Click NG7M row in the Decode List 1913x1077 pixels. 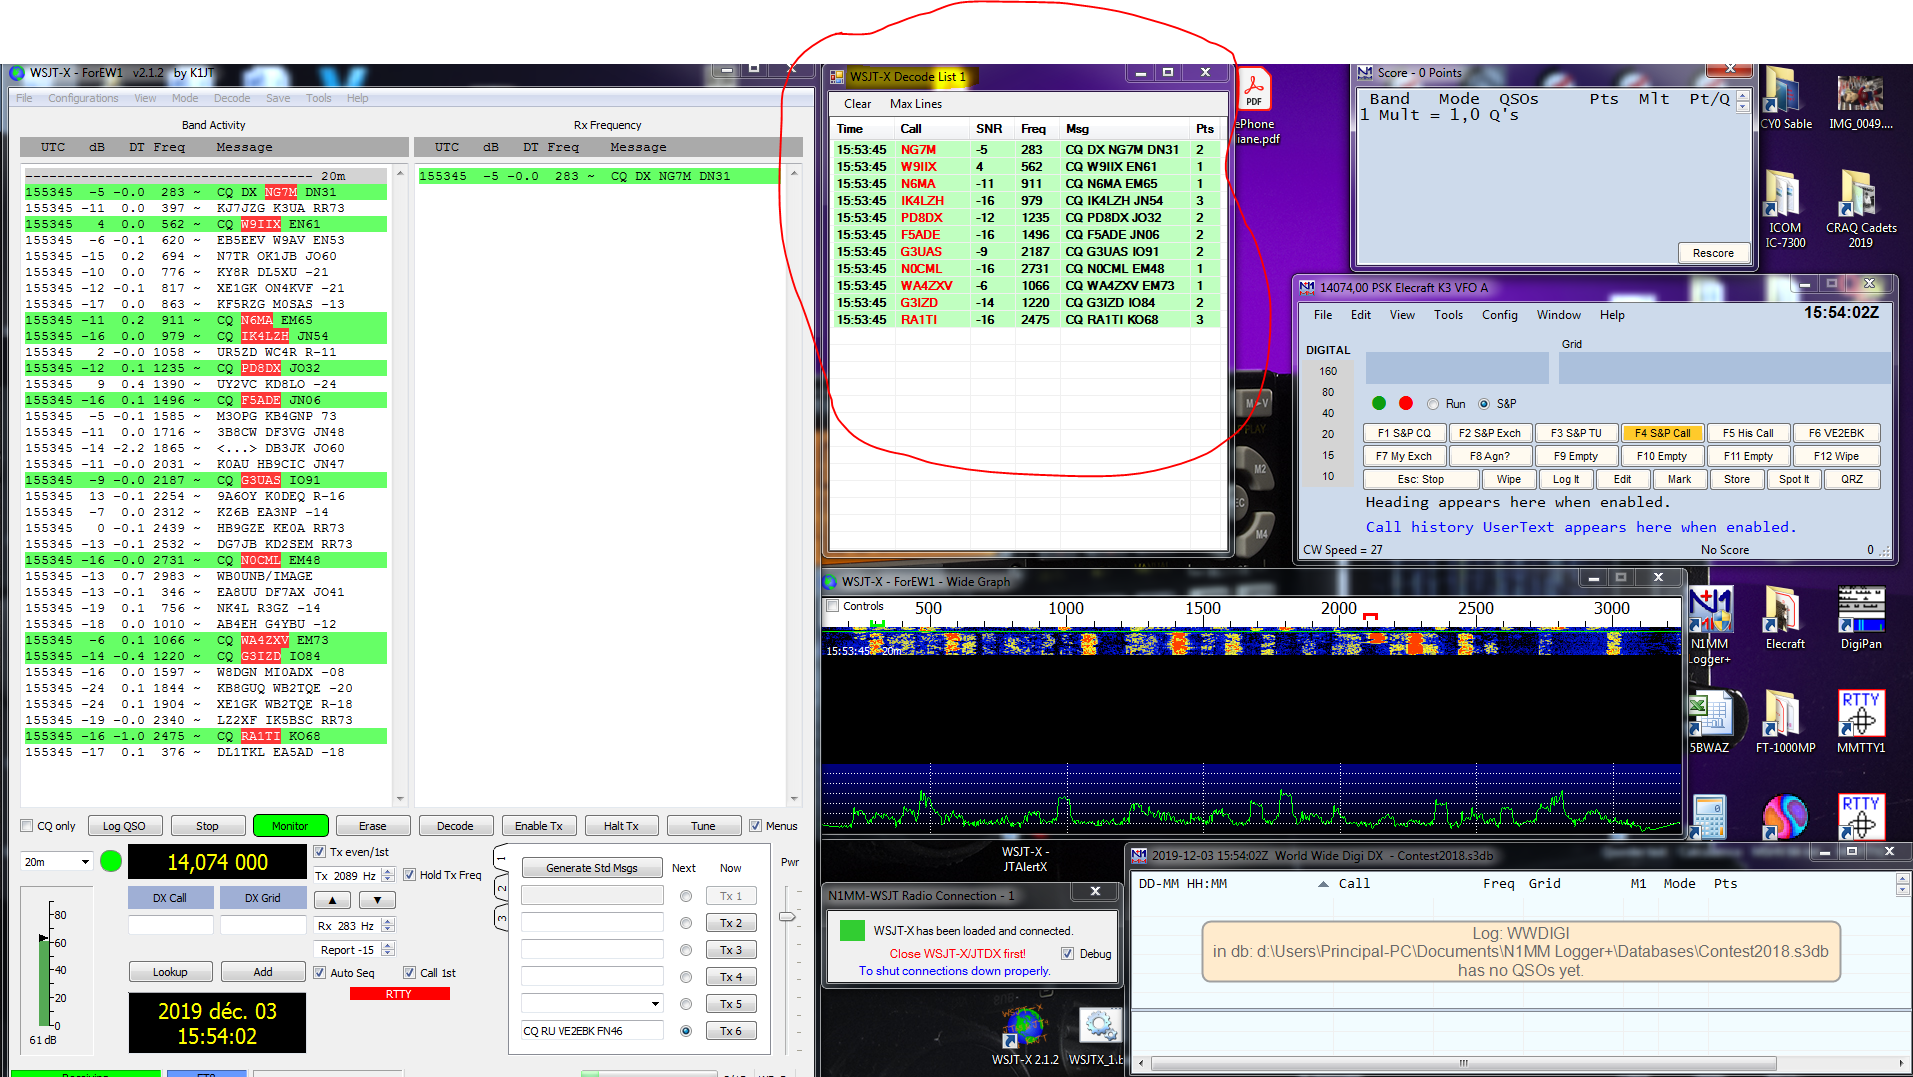(1025, 150)
